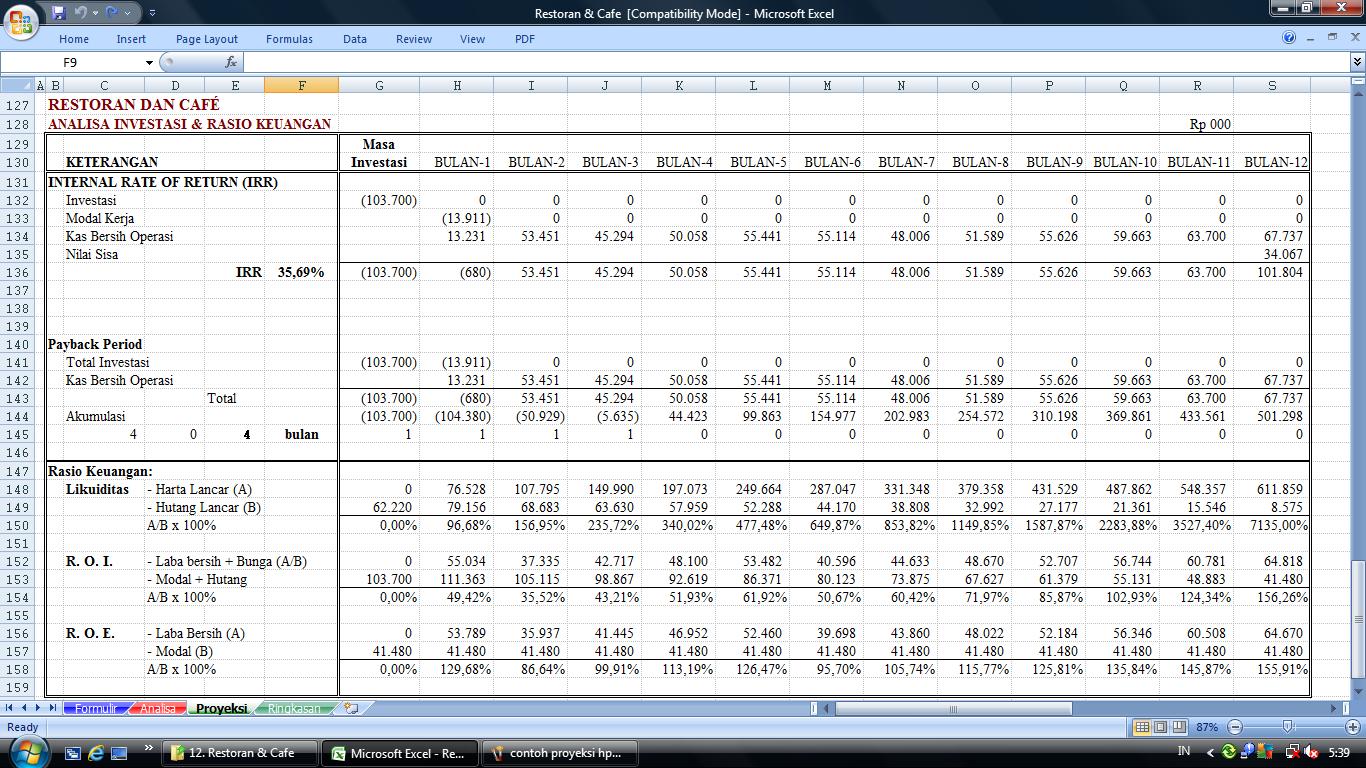Viewport: 1366px width, 768px height.
Task: Select row 145 header
Action: [17, 434]
